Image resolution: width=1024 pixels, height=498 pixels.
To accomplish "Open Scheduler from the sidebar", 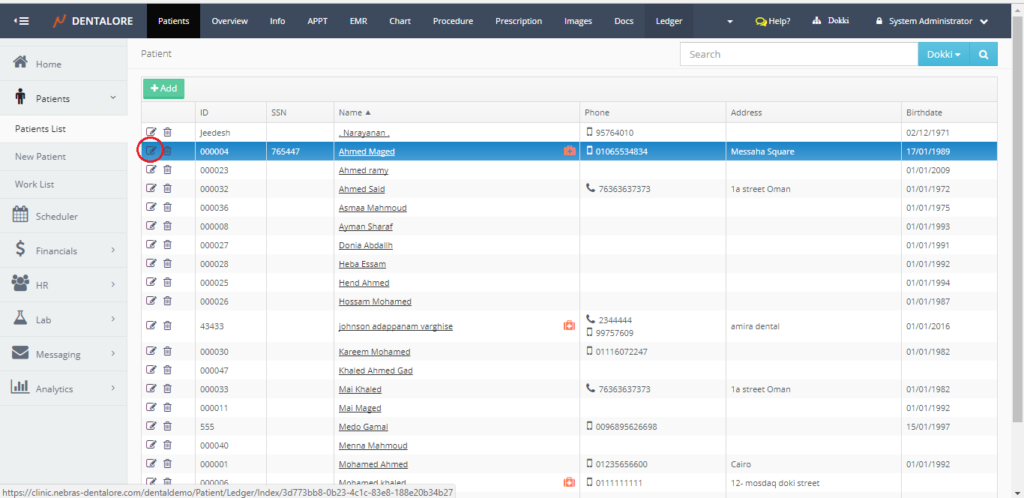I will point(56,216).
